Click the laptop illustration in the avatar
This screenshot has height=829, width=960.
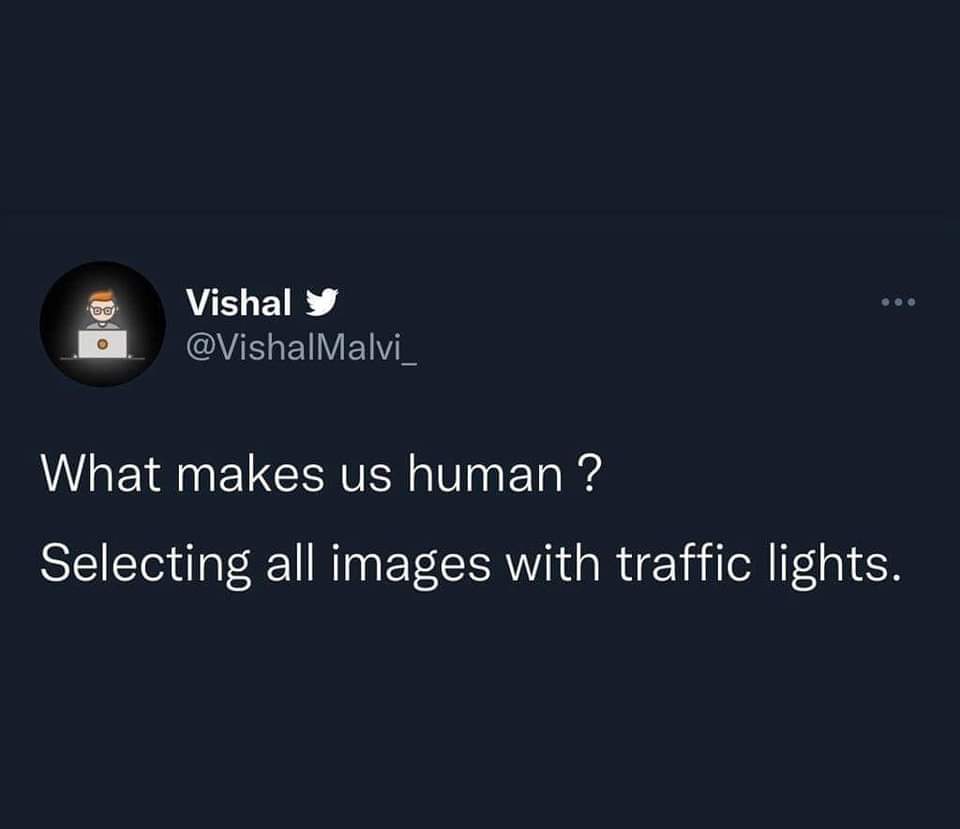coord(102,343)
